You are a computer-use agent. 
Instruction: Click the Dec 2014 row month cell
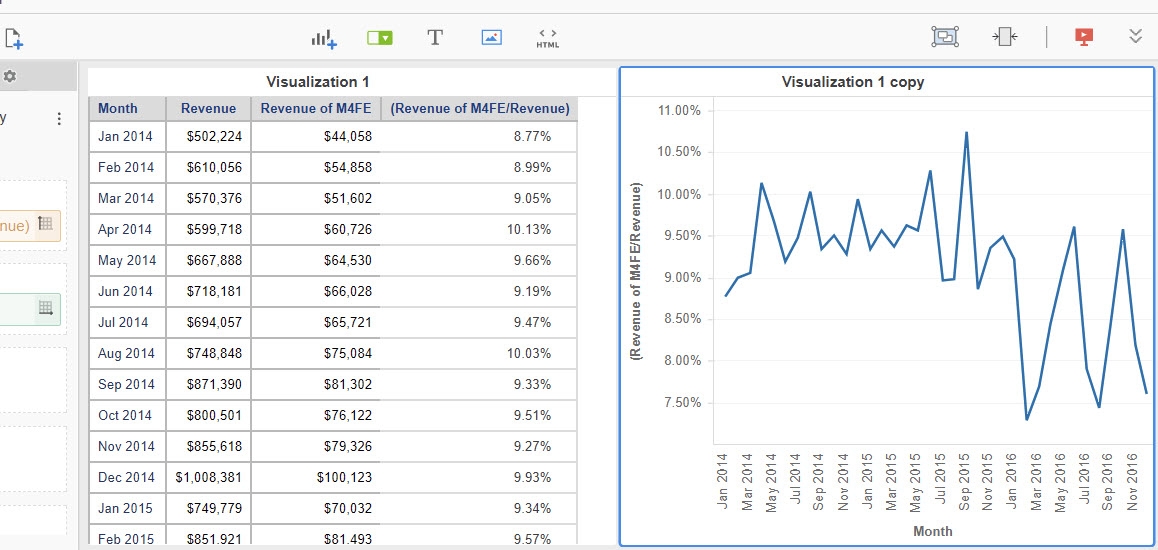(x=126, y=477)
